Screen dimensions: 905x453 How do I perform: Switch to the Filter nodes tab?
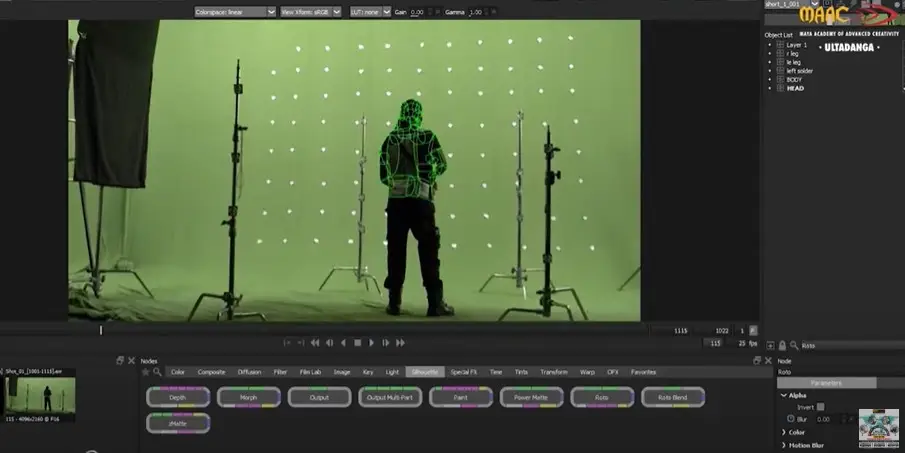(x=281, y=372)
